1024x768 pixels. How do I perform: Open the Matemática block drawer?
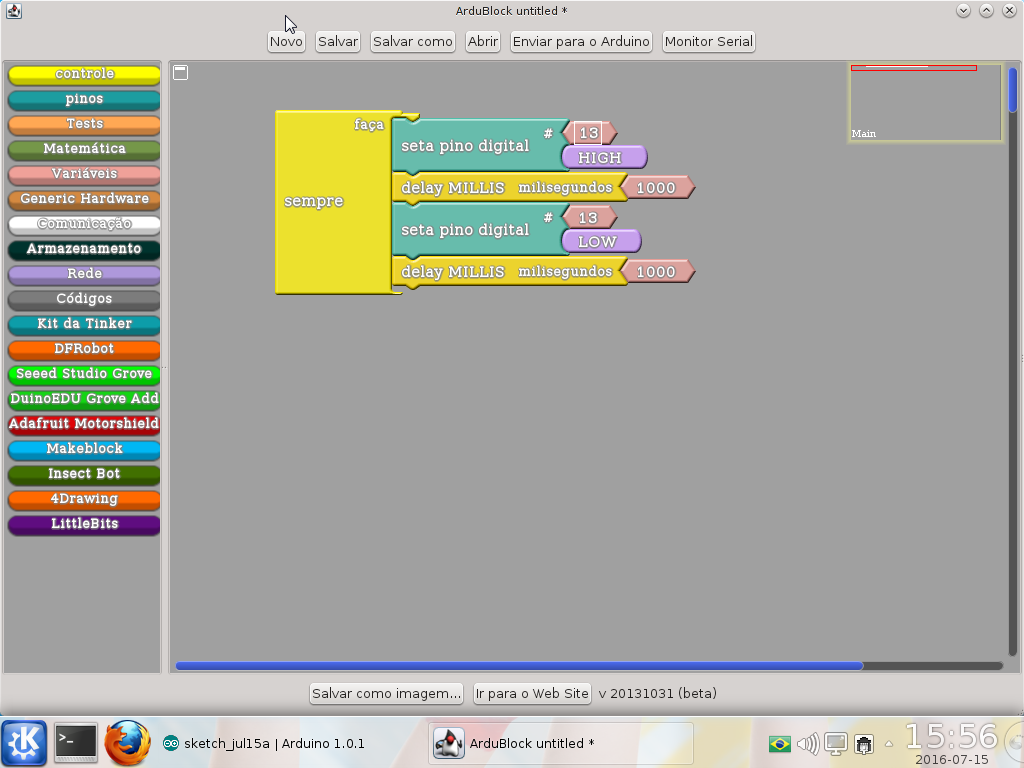pos(84,149)
